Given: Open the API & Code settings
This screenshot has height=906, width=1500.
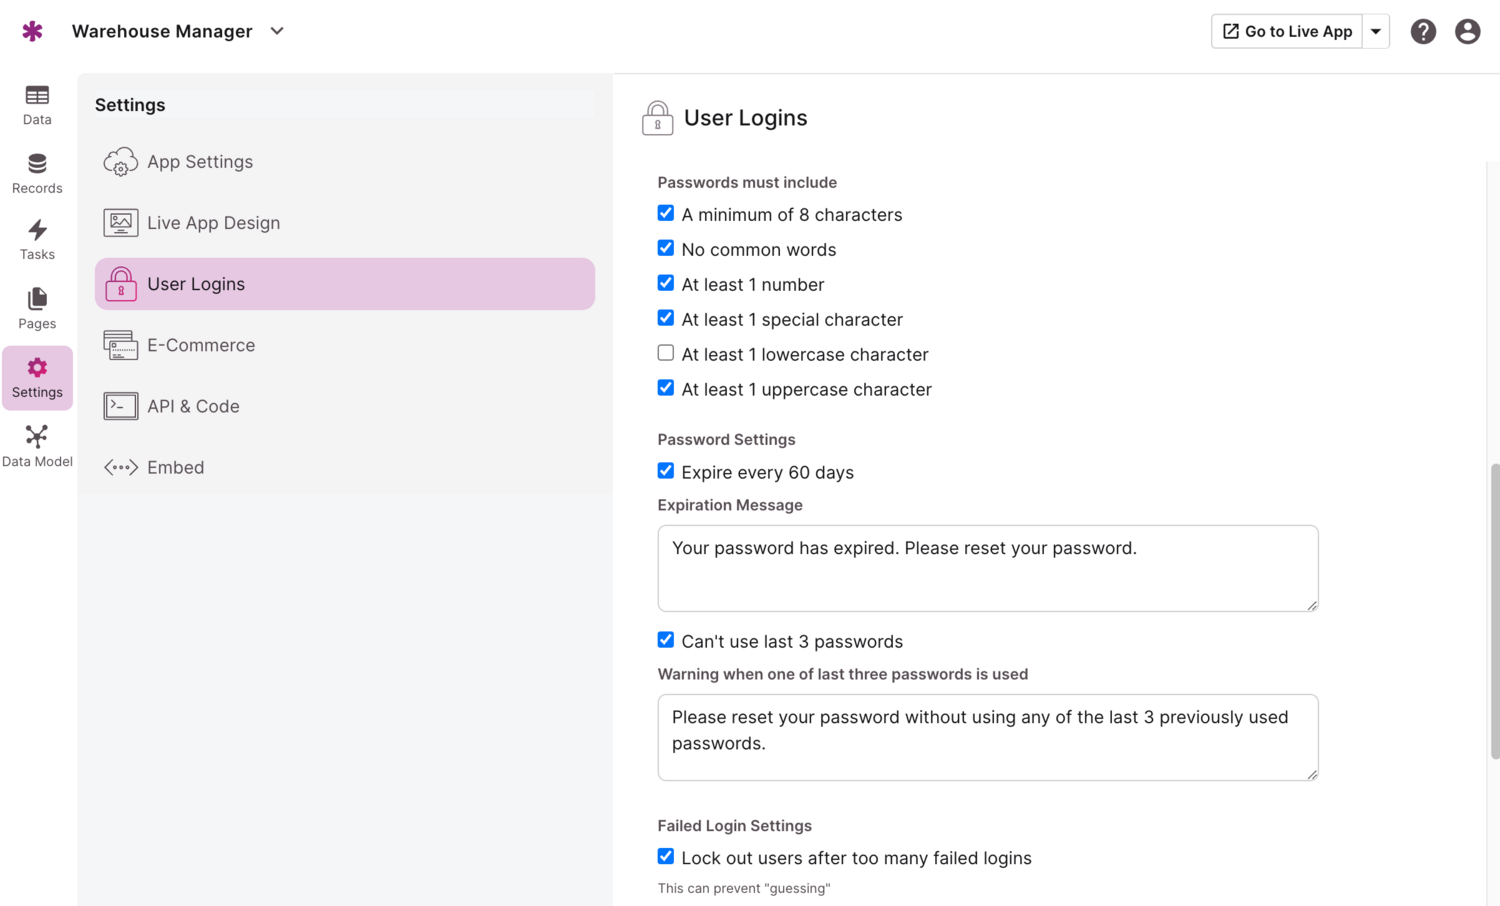Looking at the screenshot, I should 193,406.
